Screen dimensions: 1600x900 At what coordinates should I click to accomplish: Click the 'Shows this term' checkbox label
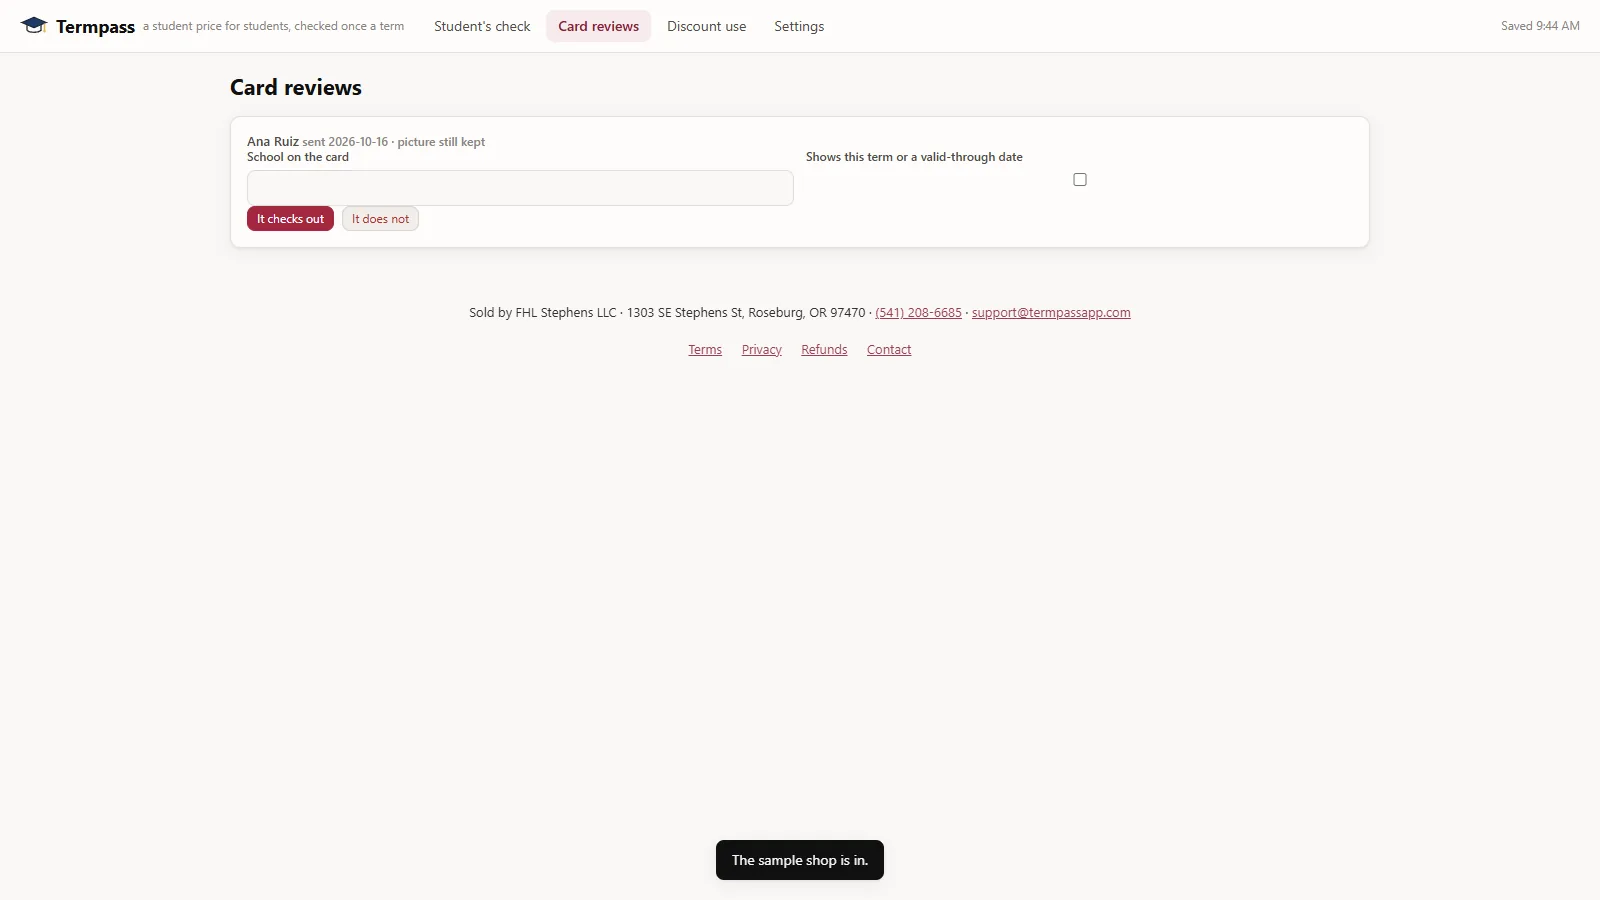click(914, 157)
